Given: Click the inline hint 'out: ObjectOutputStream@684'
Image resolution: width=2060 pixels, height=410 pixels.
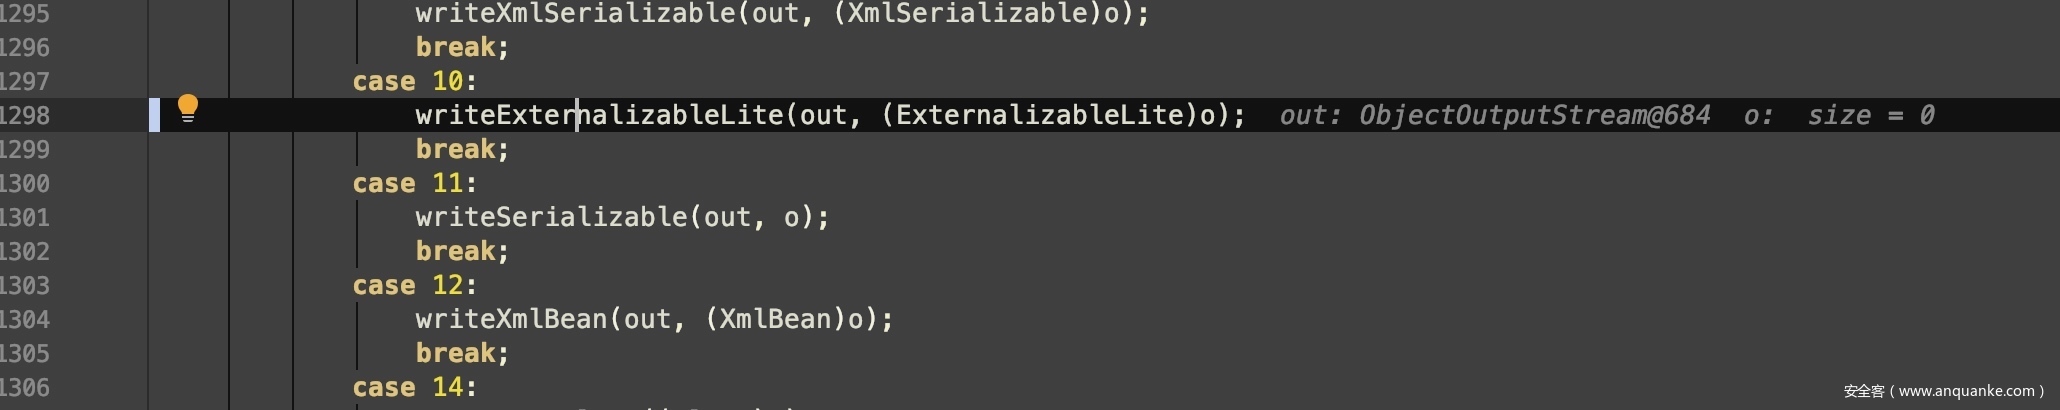Looking at the screenshot, I should click(1494, 116).
